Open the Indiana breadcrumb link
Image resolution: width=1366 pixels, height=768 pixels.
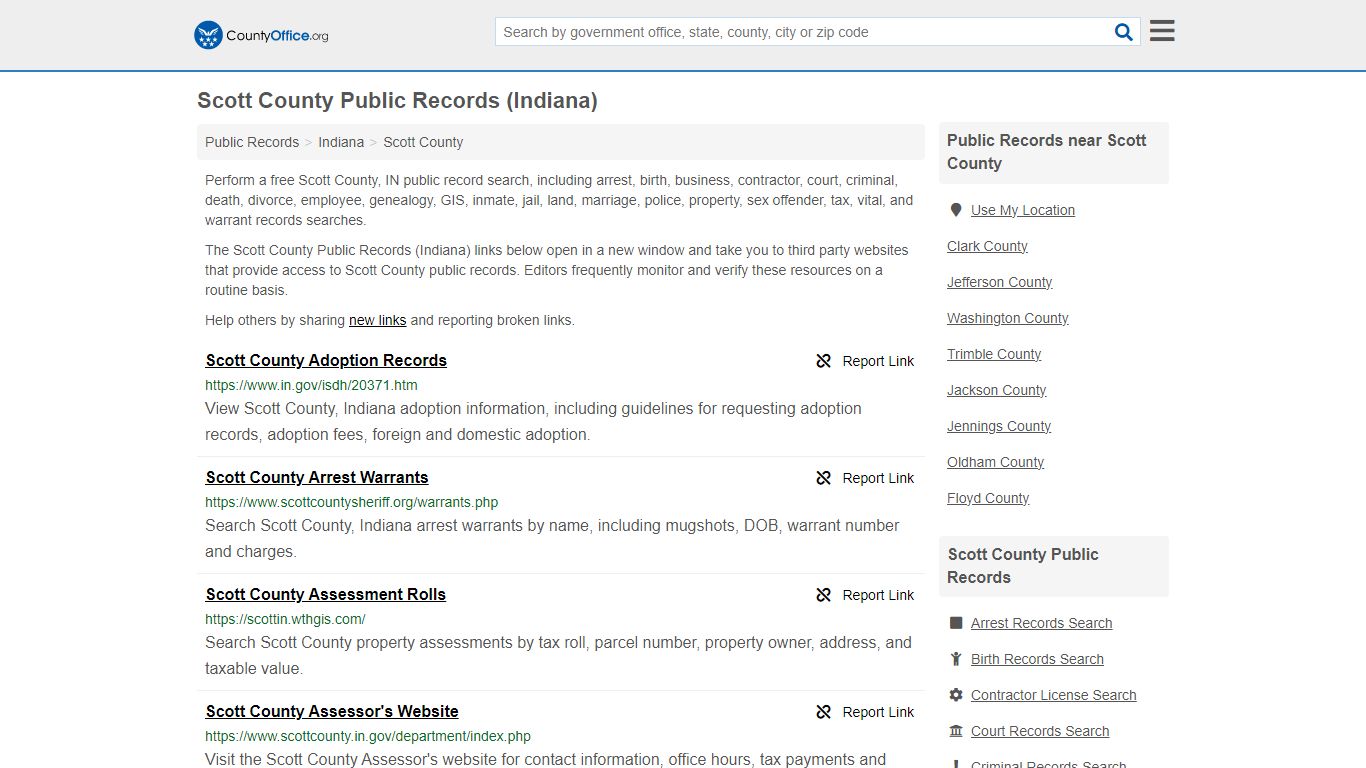click(x=341, y=142)
